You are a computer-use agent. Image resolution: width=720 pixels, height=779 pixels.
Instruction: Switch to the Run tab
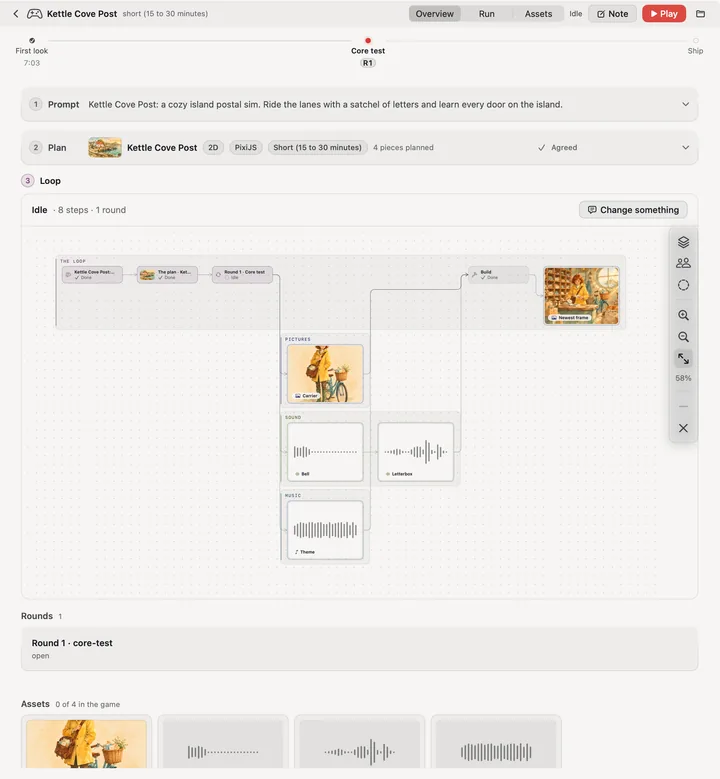486,14
